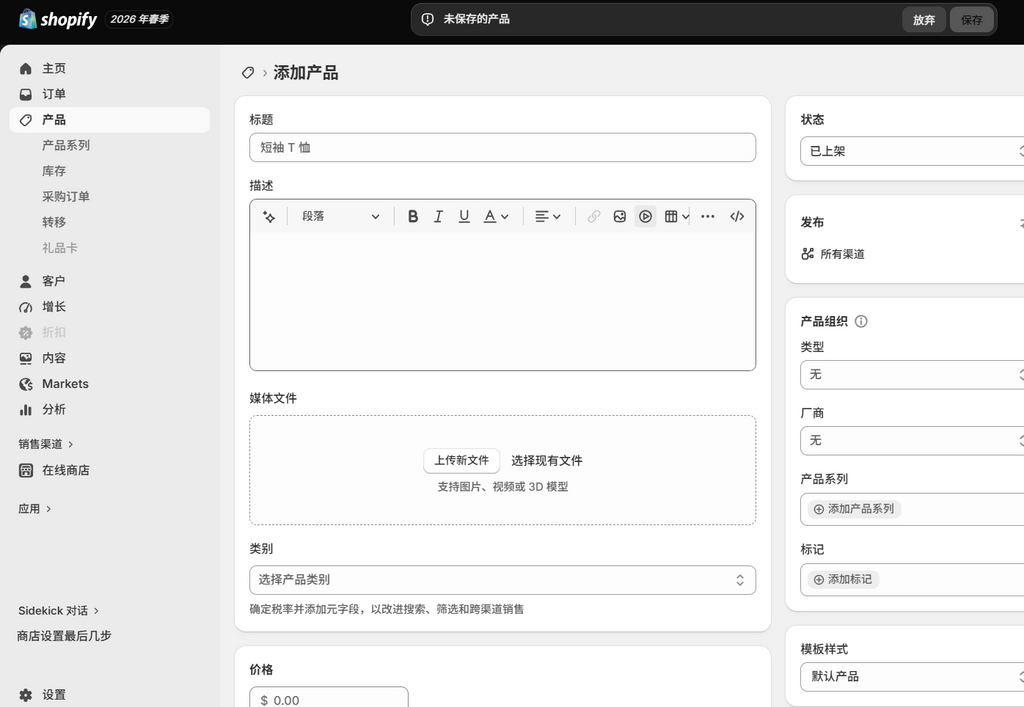Click the 产品 tag icon in sidebar
The width and height of the screenshot is (1024, 707).
coord(25,120)
